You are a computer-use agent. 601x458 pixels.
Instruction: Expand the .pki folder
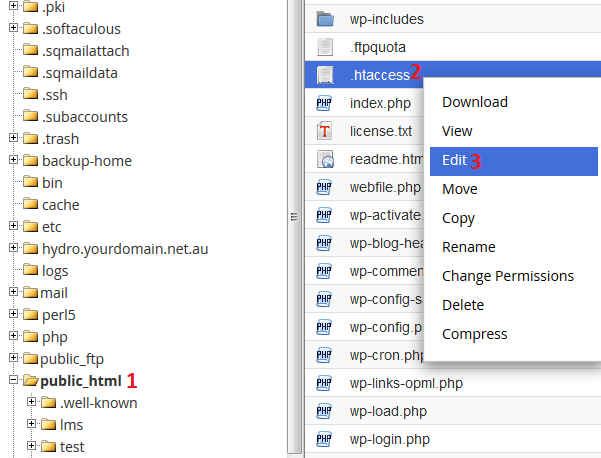coord(13,5)
